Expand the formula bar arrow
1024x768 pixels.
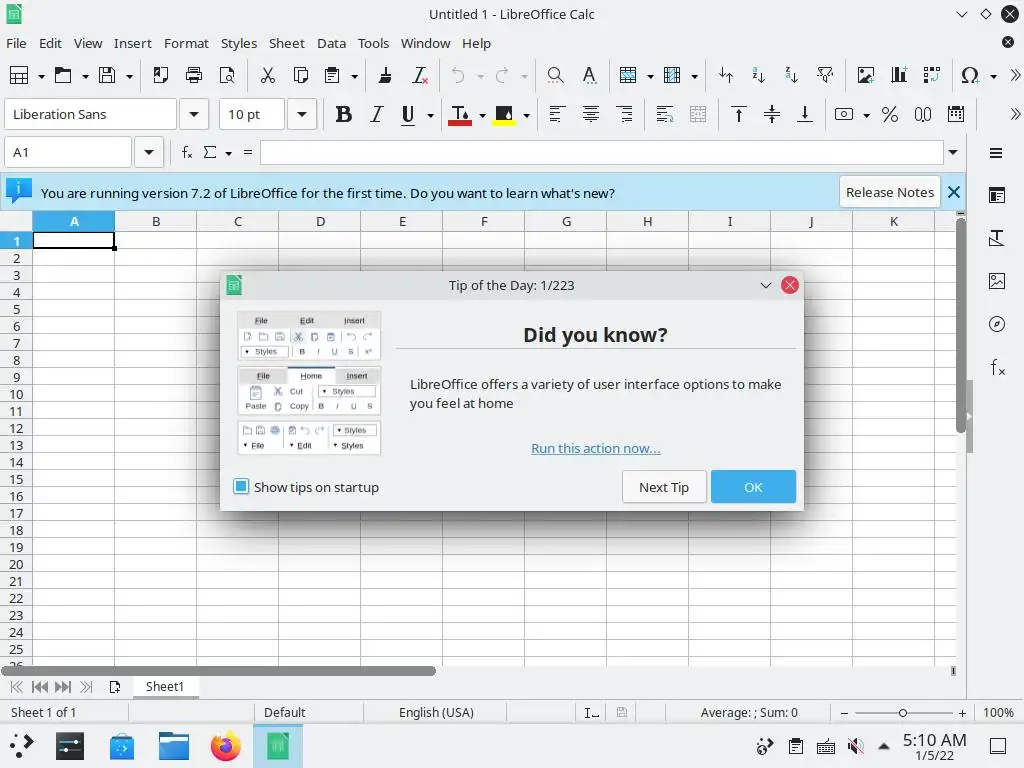point(953,152)
